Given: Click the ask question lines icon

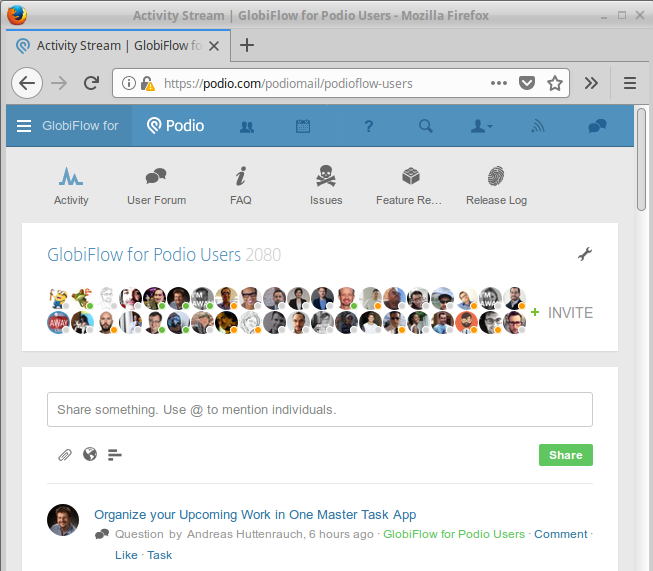Looking at the screenshot, I should tap(115, 455).
